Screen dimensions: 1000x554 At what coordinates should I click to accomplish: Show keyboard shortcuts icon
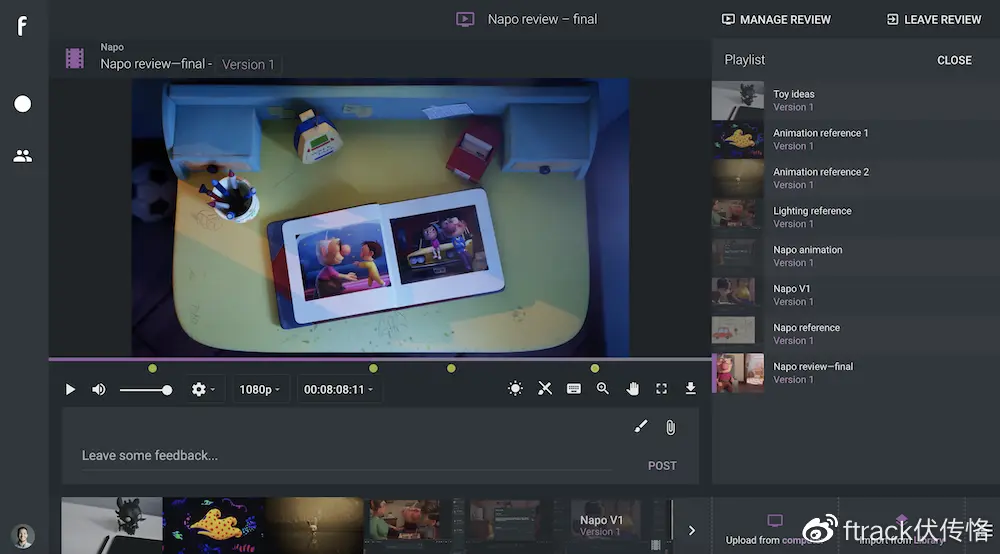pos(574,389)
